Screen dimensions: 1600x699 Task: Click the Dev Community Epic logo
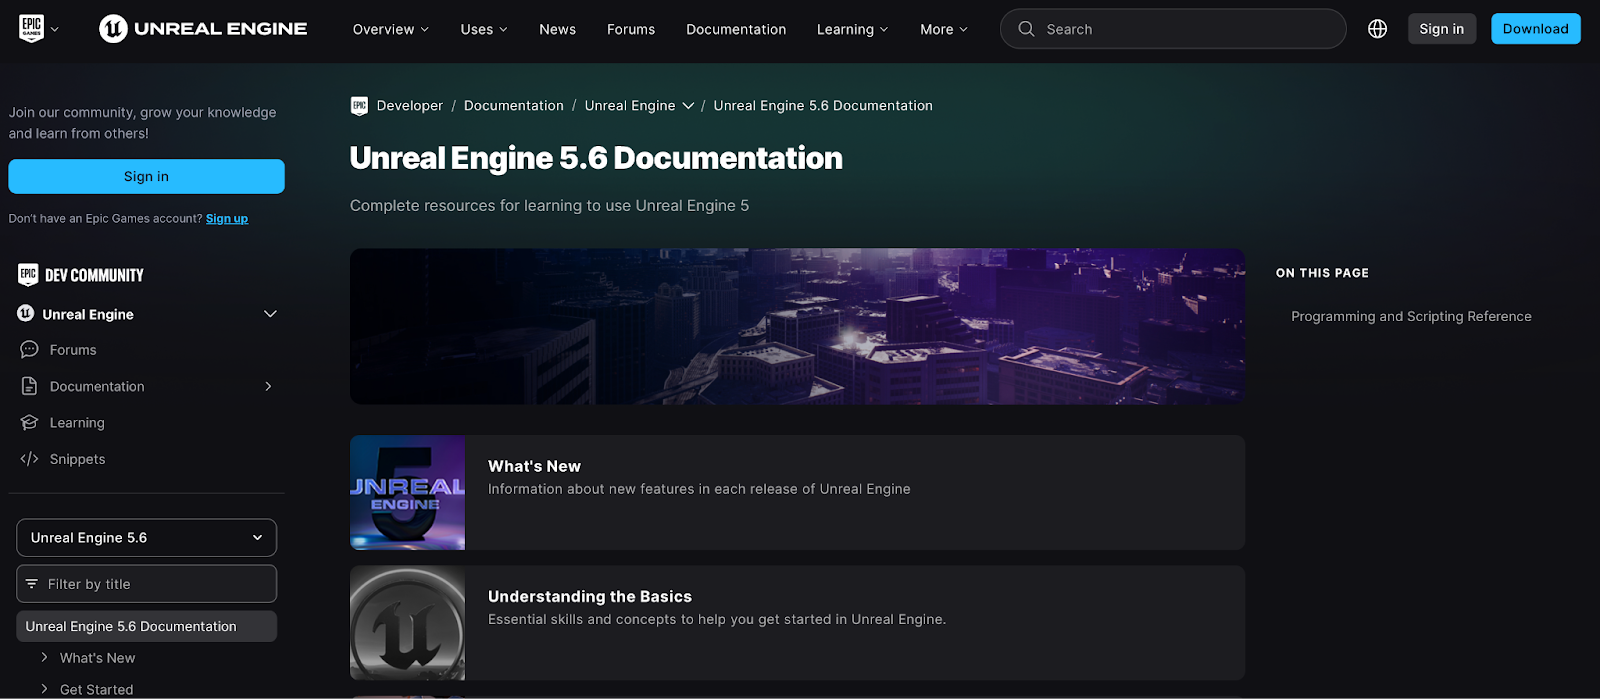(28, 274)
